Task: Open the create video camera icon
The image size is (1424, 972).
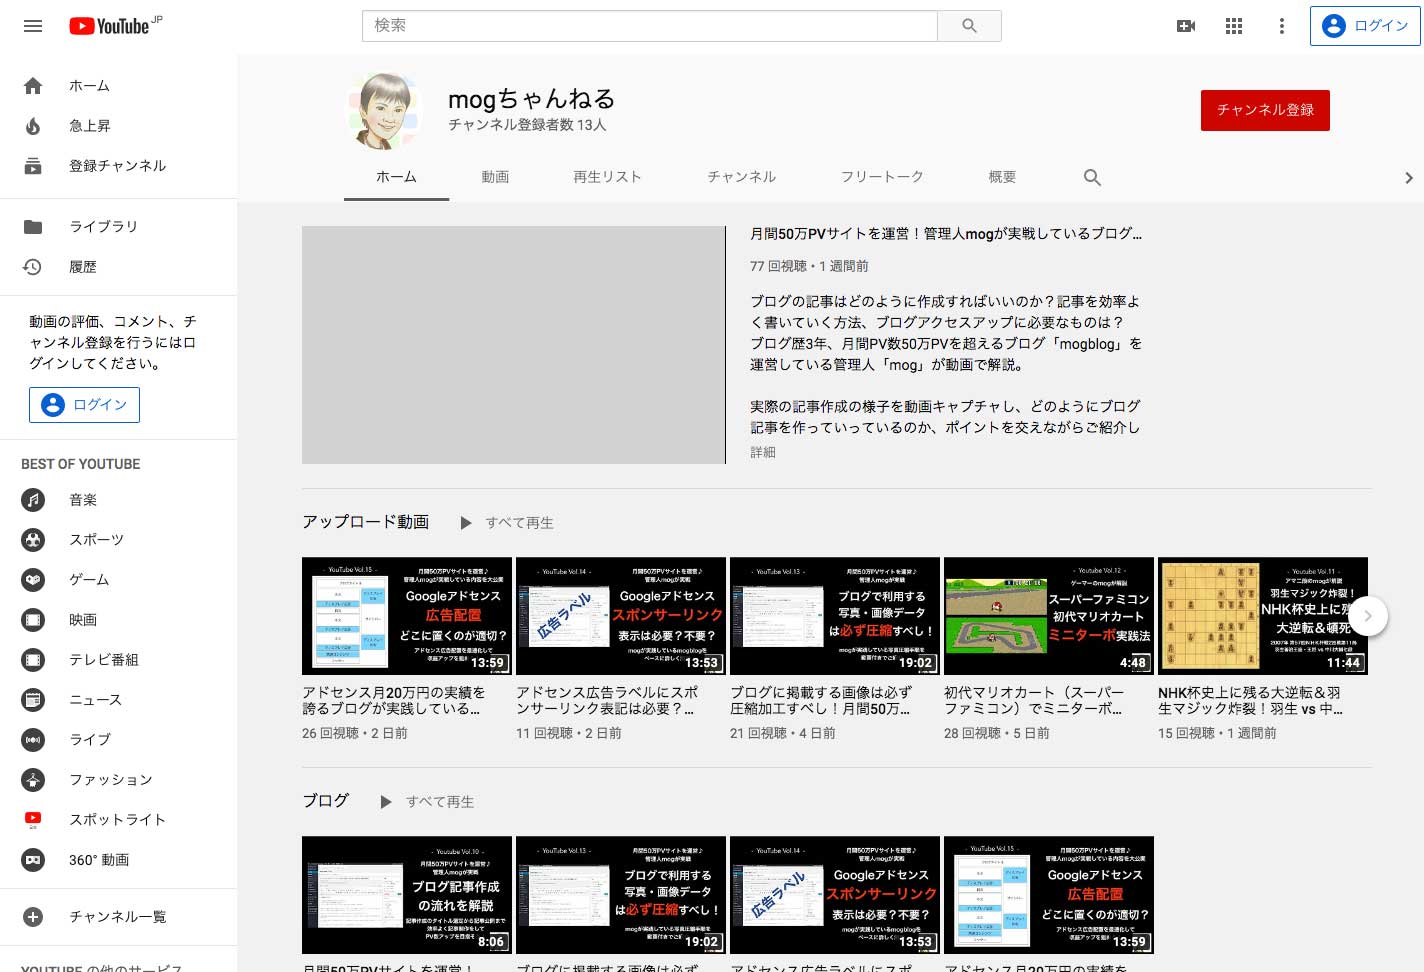Action: (1186, 26)
